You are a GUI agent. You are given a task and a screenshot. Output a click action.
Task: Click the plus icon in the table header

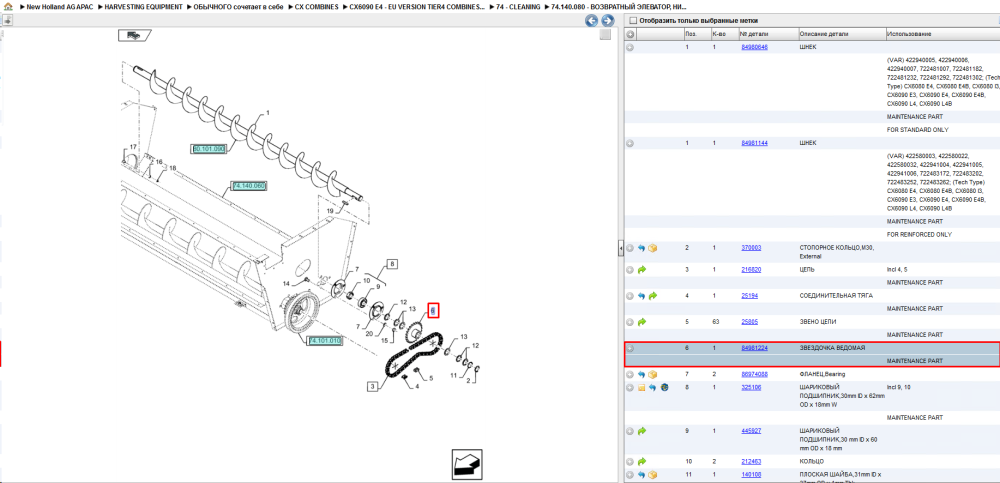coord(630,34)
